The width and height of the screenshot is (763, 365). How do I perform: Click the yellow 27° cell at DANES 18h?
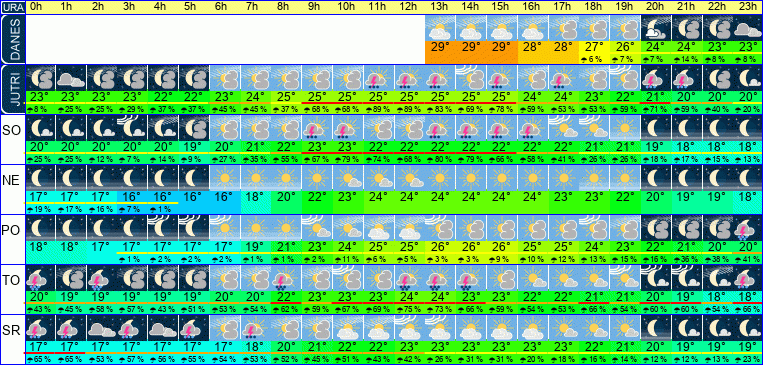[x=594, y=48]
